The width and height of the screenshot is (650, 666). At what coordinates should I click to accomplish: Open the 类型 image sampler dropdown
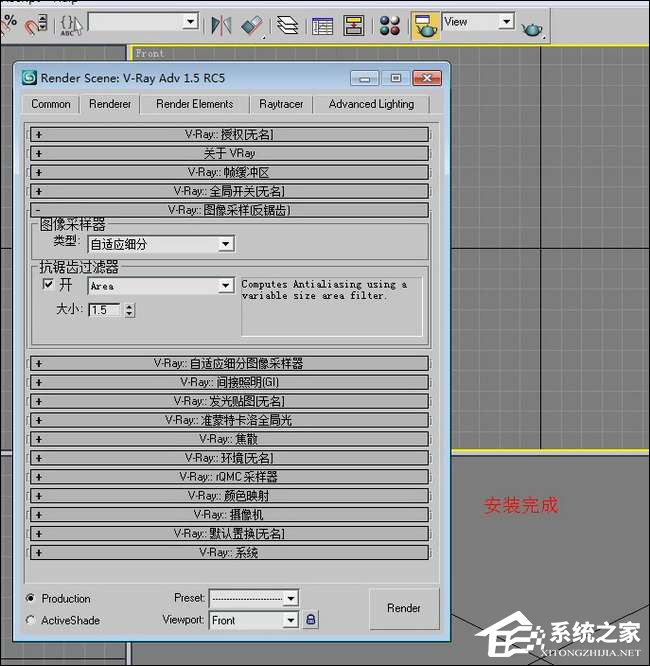coord(161,244)
